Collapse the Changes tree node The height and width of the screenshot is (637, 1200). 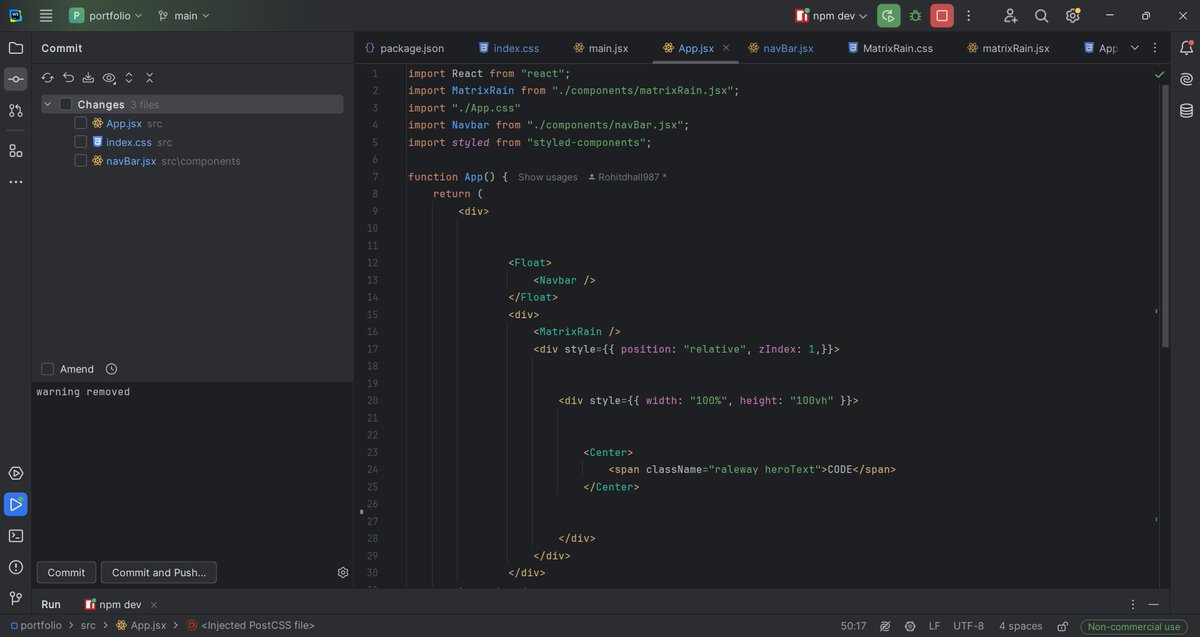point(47,104)
